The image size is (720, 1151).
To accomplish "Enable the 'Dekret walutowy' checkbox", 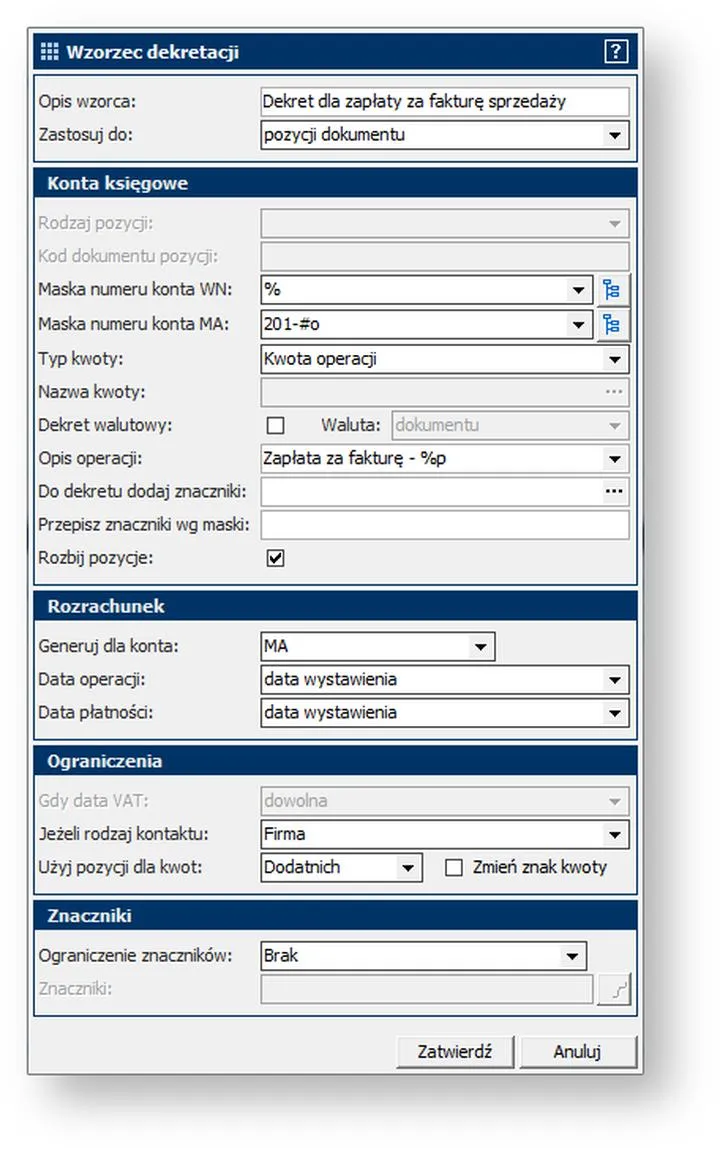I will [x=275, y=425].
